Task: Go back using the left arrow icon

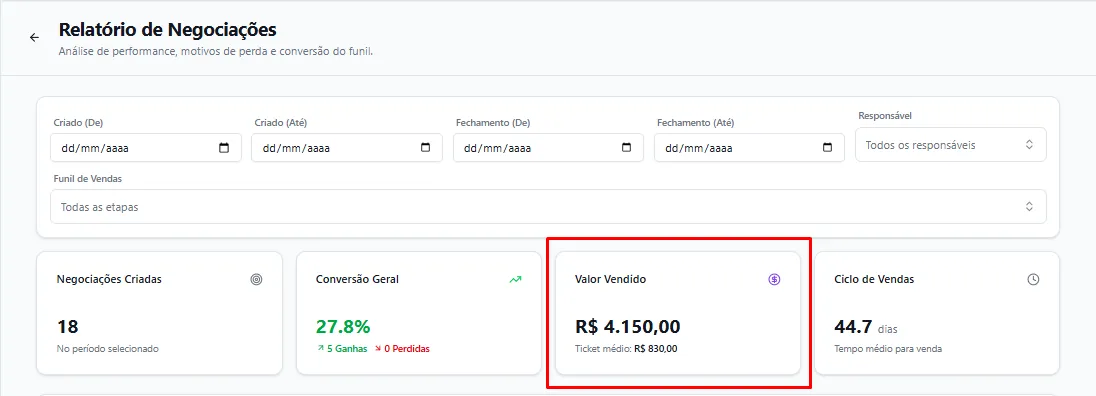Action: coord(34,38)
